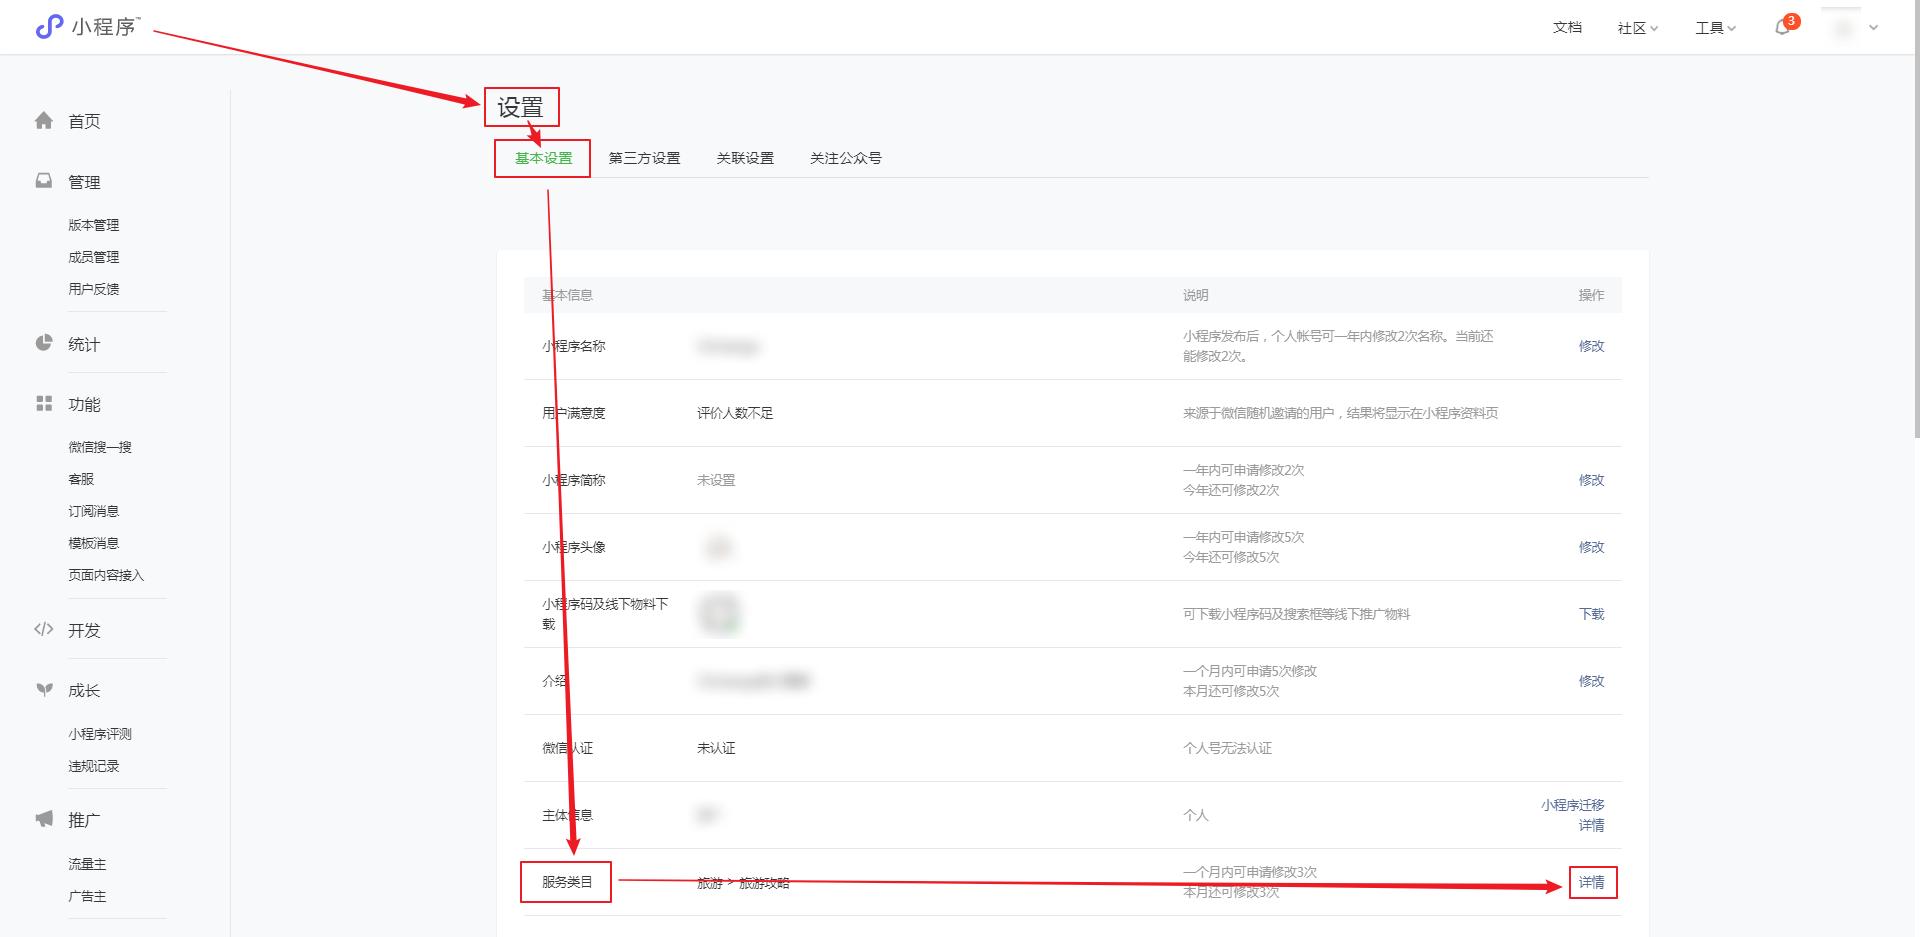This screenshot has height=937, width=1920.
Task: Click the grid icon beside 功能
Action: click(x=44, y=403)
